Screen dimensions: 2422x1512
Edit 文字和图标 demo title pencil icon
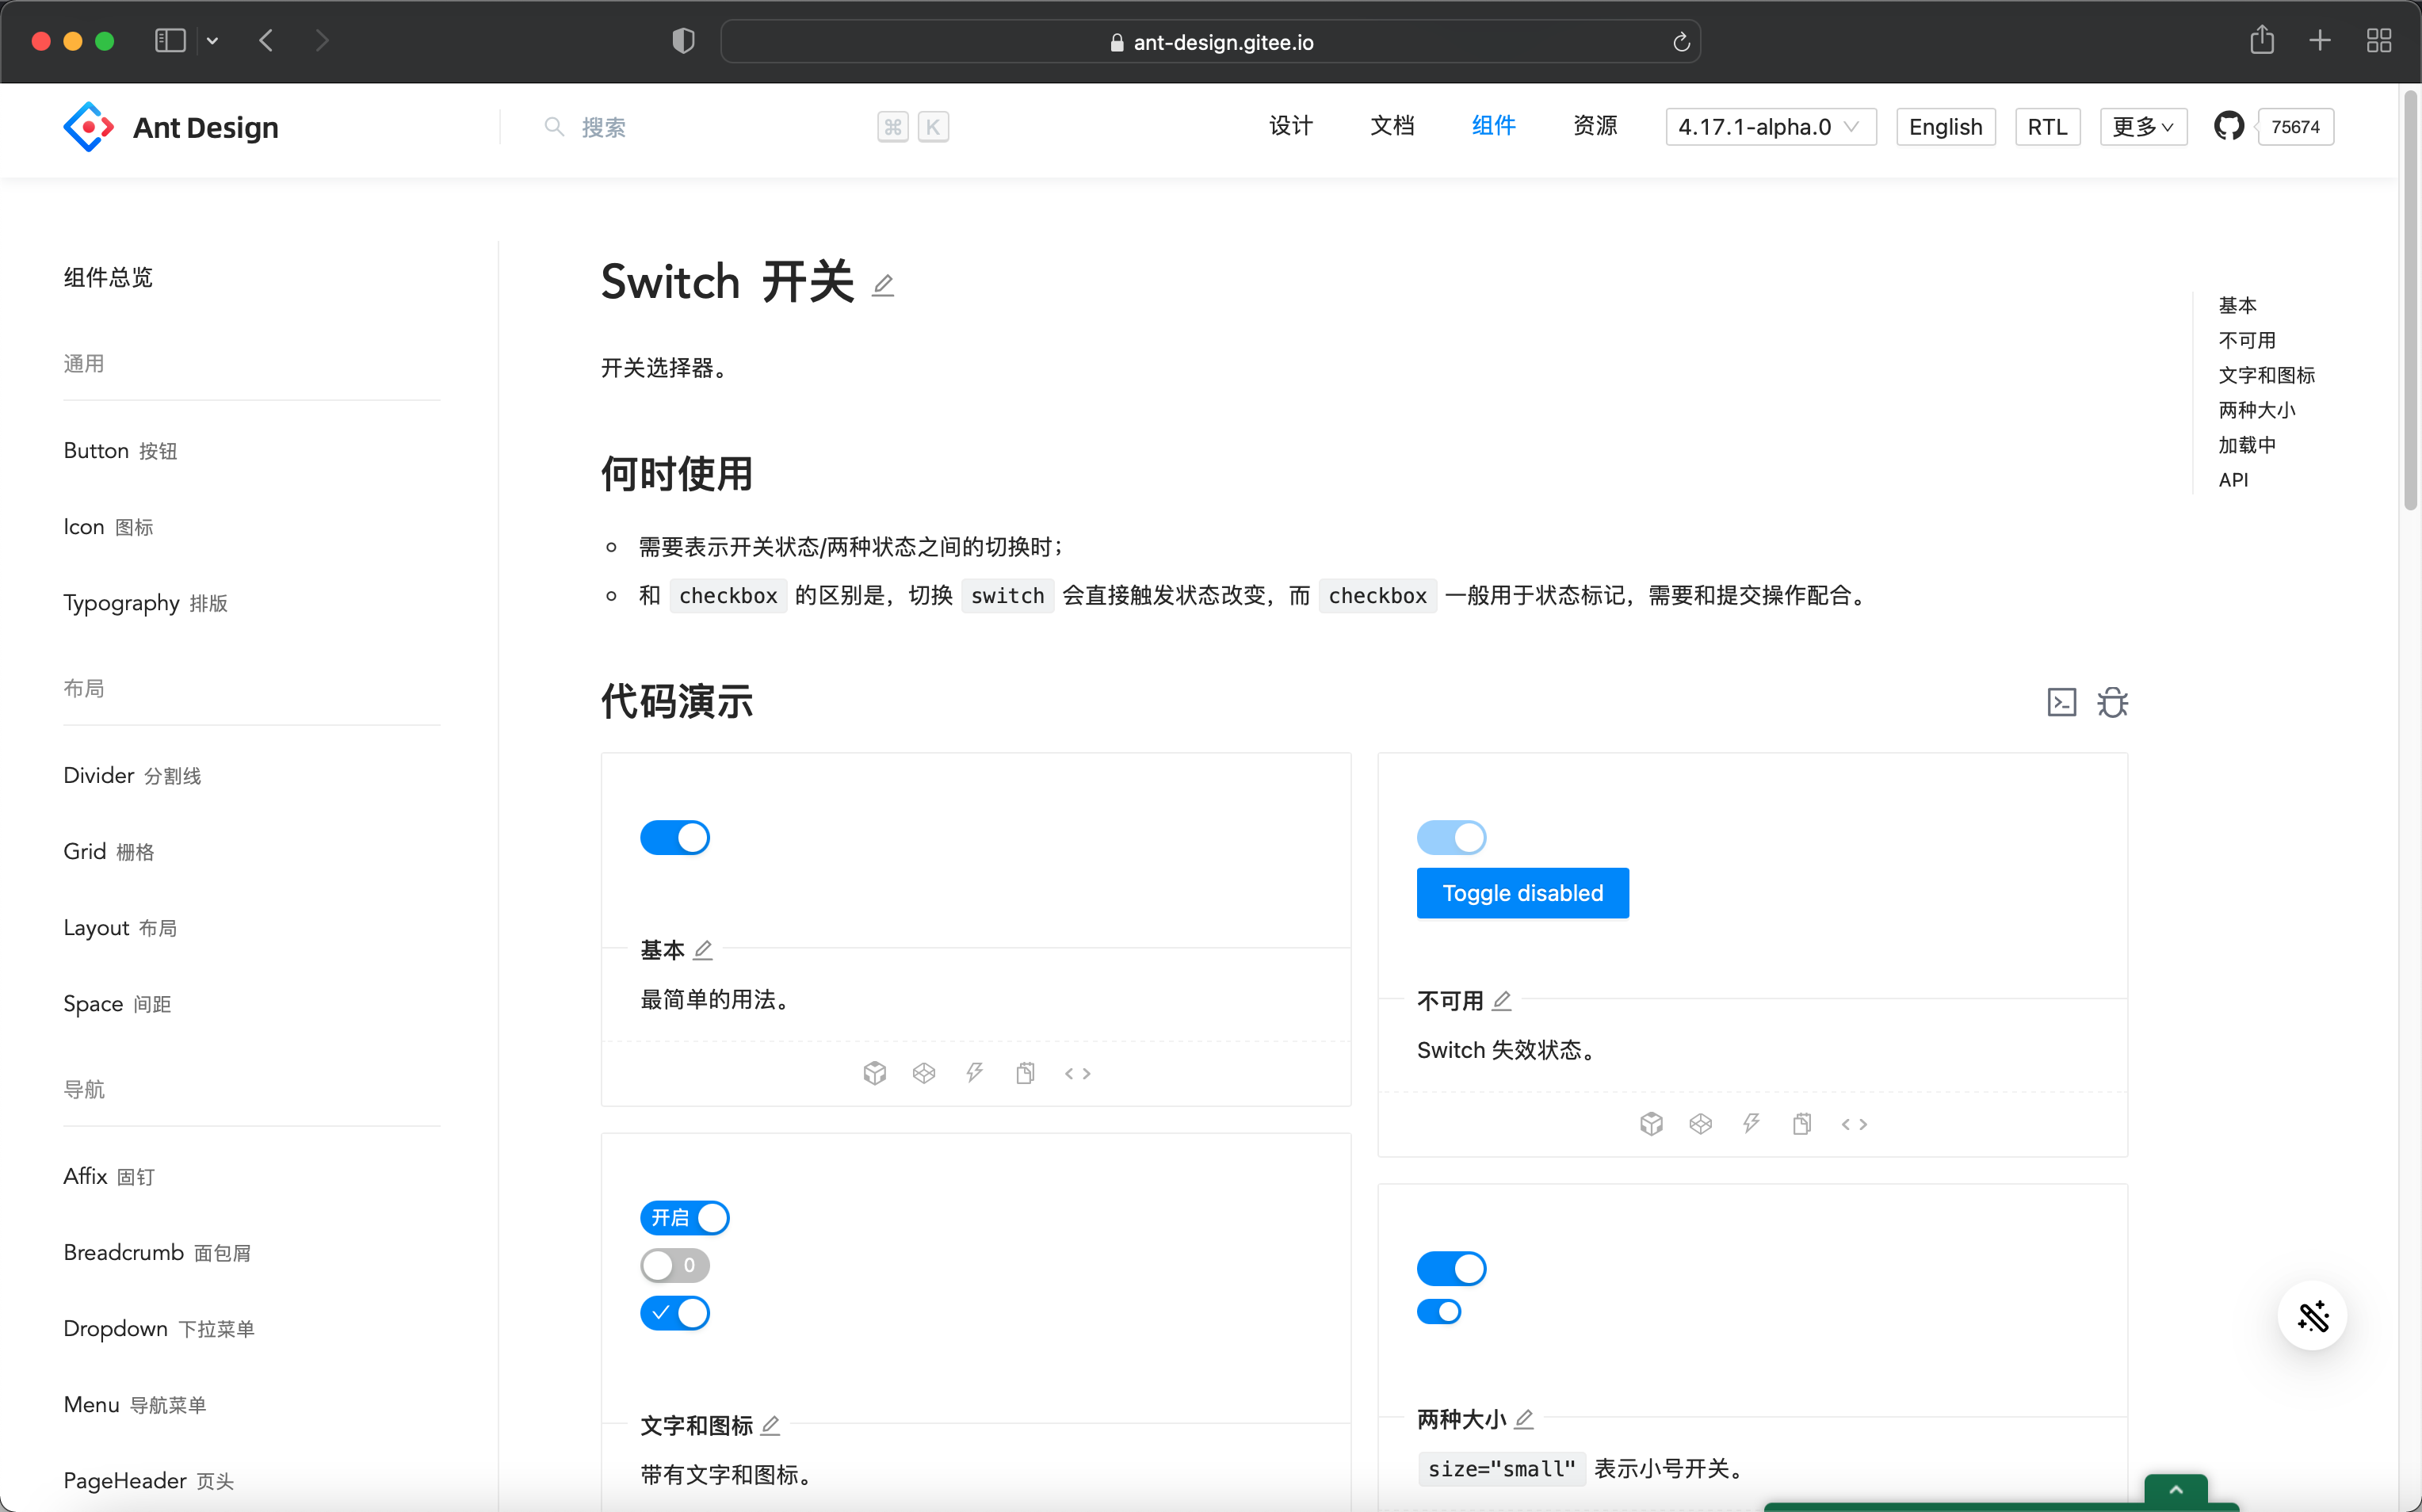pyautogui.click(x=770, y=1425)
